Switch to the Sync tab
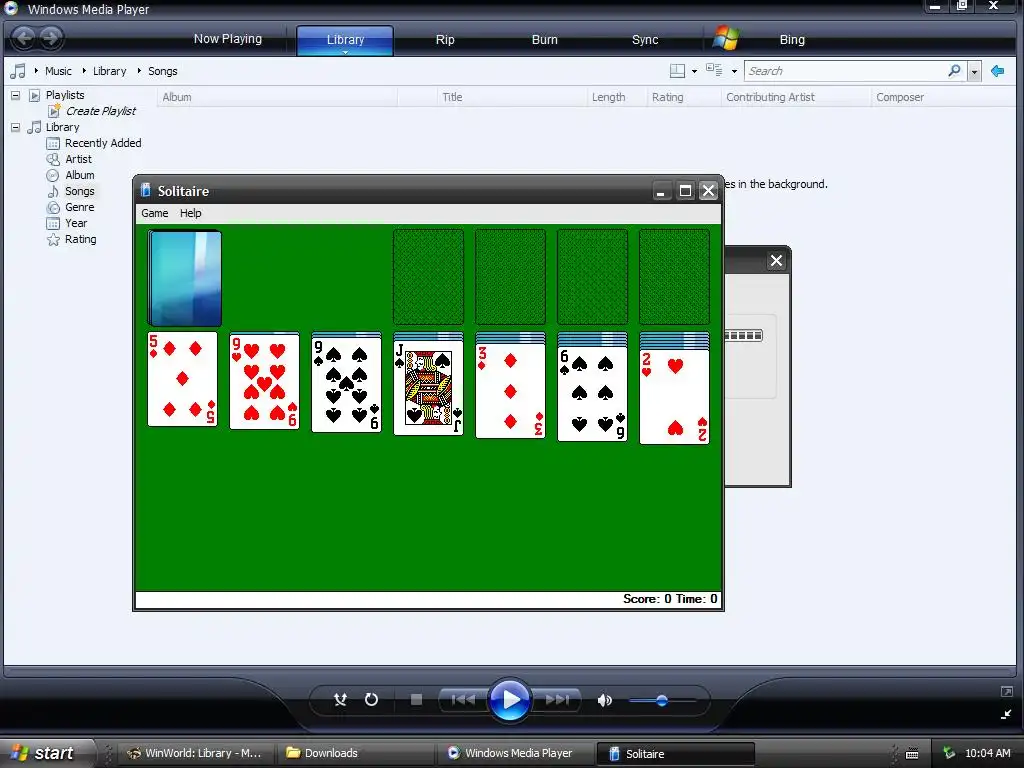Viewport: 1024px width, 768px height. (645, 39)
